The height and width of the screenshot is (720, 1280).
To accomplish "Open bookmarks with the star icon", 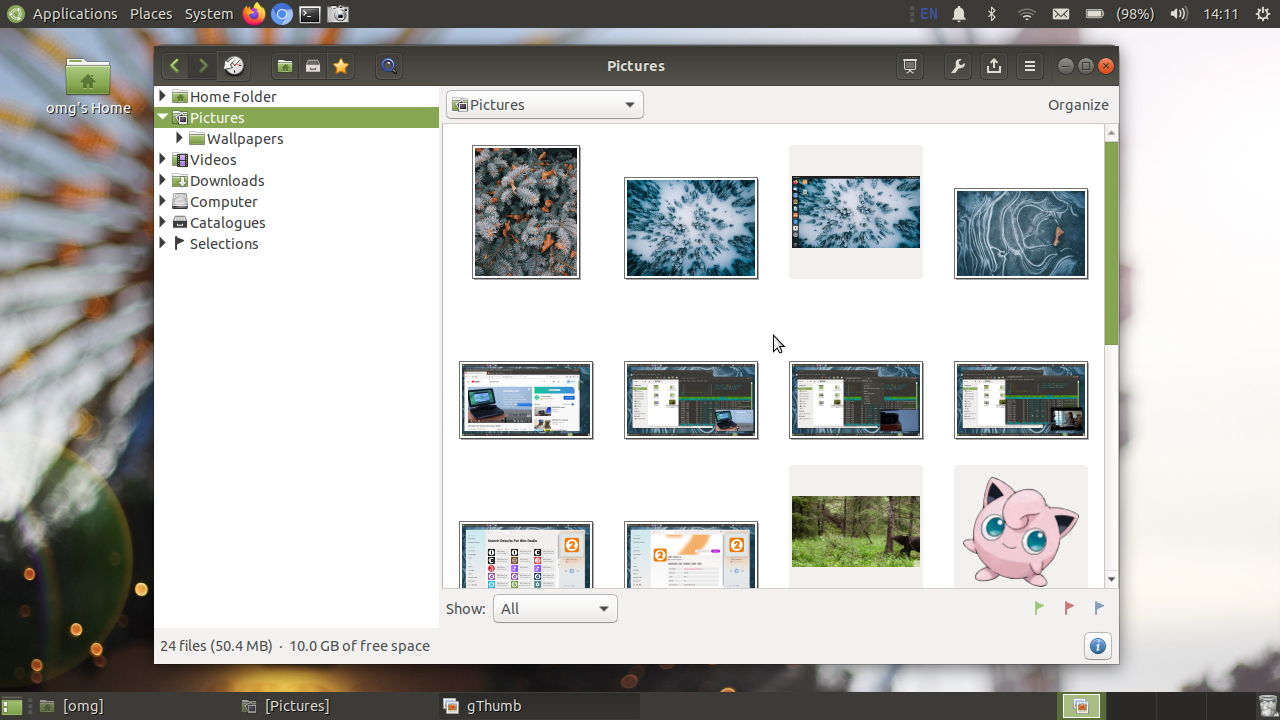I will [341, 66].
